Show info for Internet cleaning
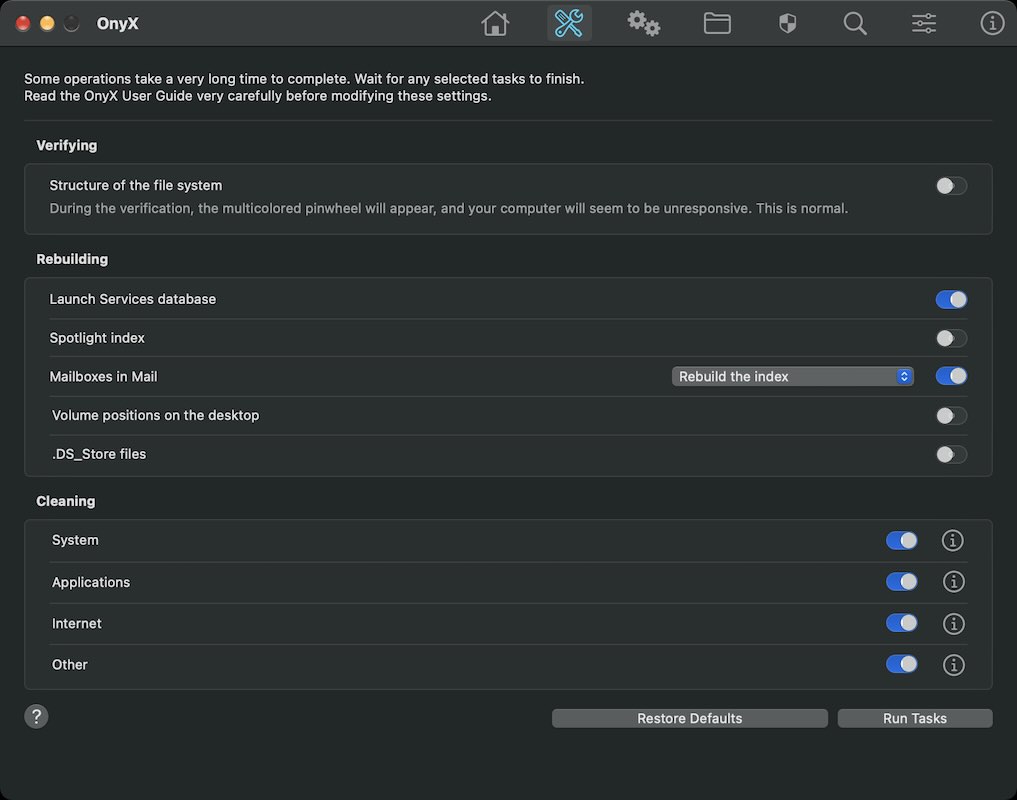Viewport: 1017px width, 800px height. click(953, 624)
